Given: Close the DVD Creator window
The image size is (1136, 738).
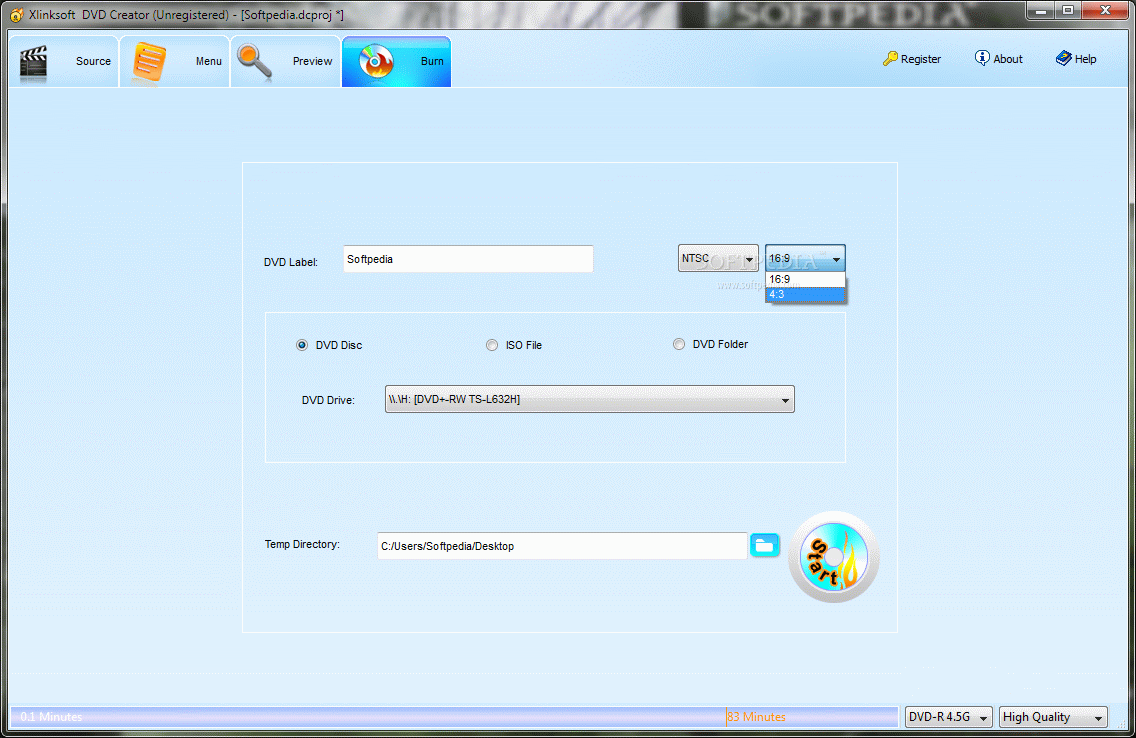Looking at the screenshot, I should point(1106,10).
